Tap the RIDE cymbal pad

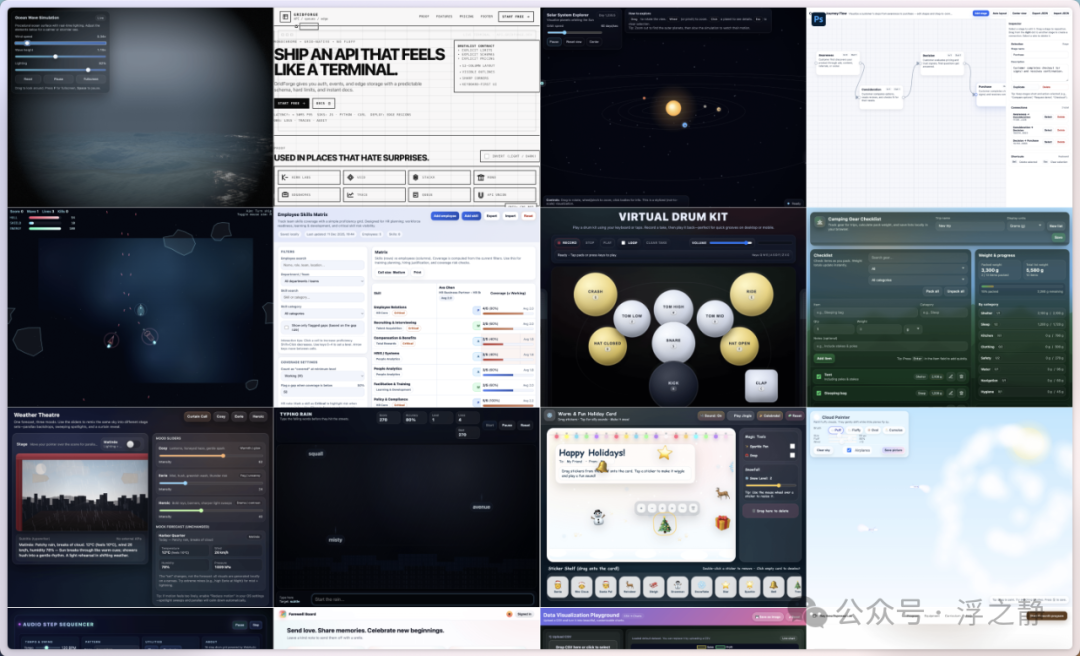pos(751,294)
